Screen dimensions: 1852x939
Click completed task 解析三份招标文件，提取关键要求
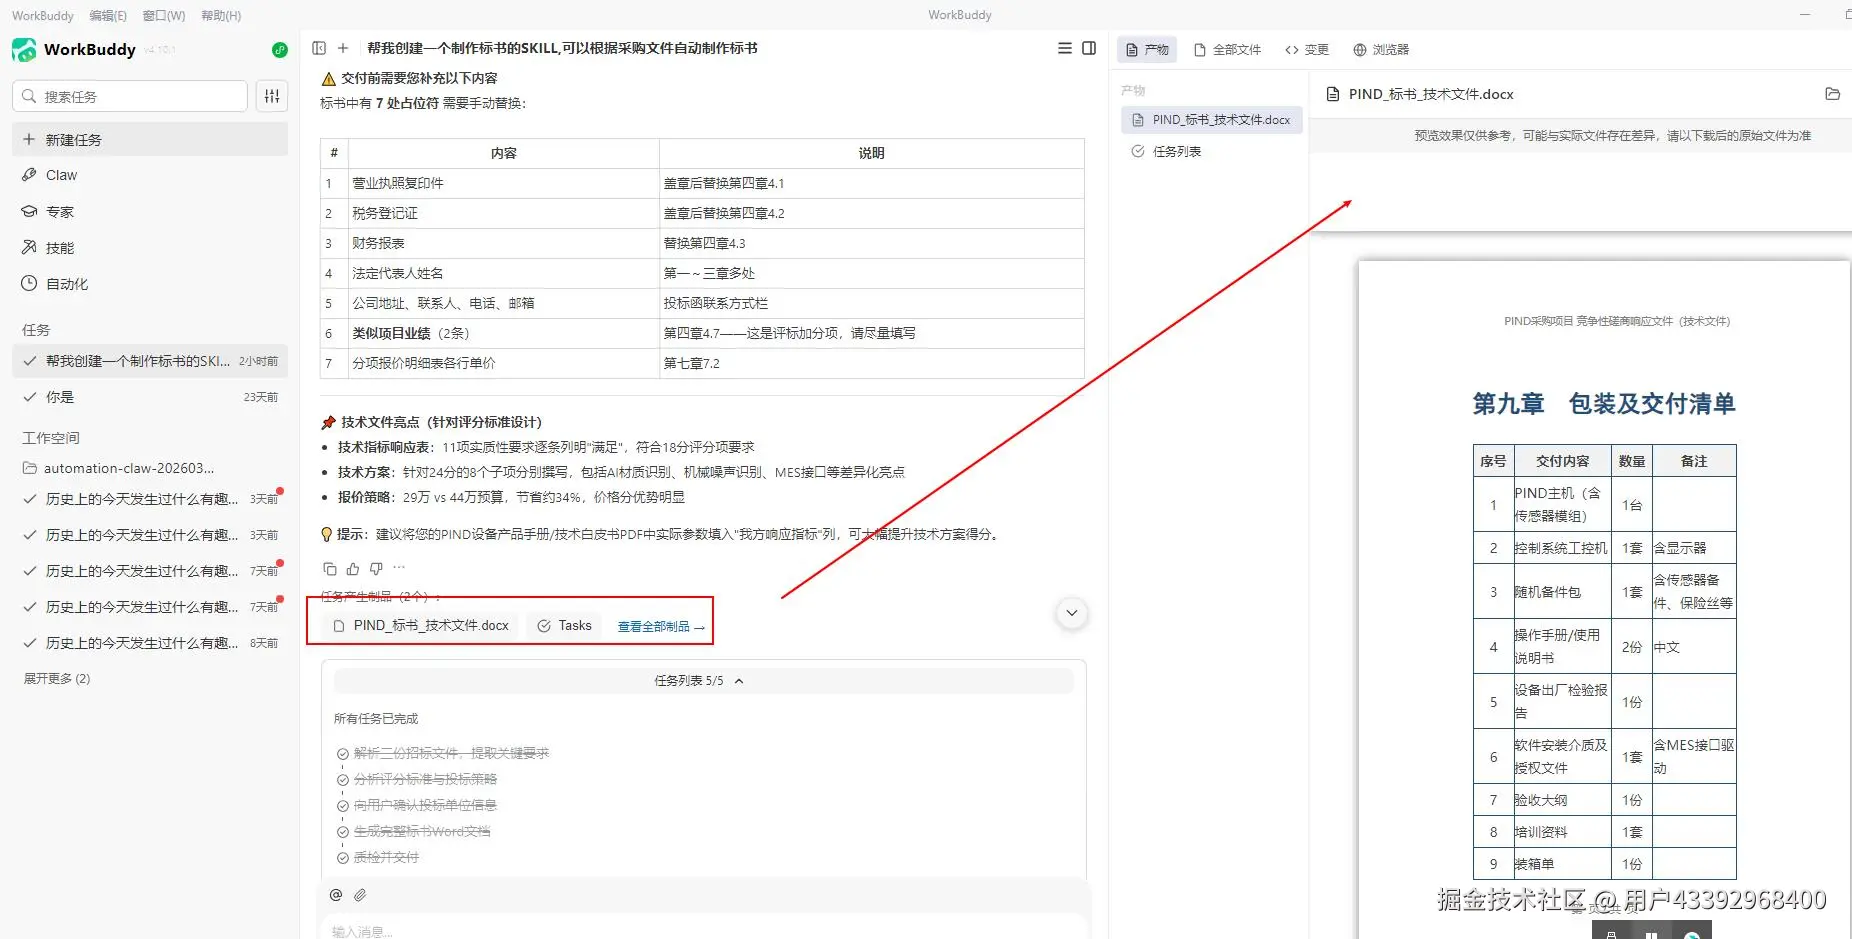[451, 753]
